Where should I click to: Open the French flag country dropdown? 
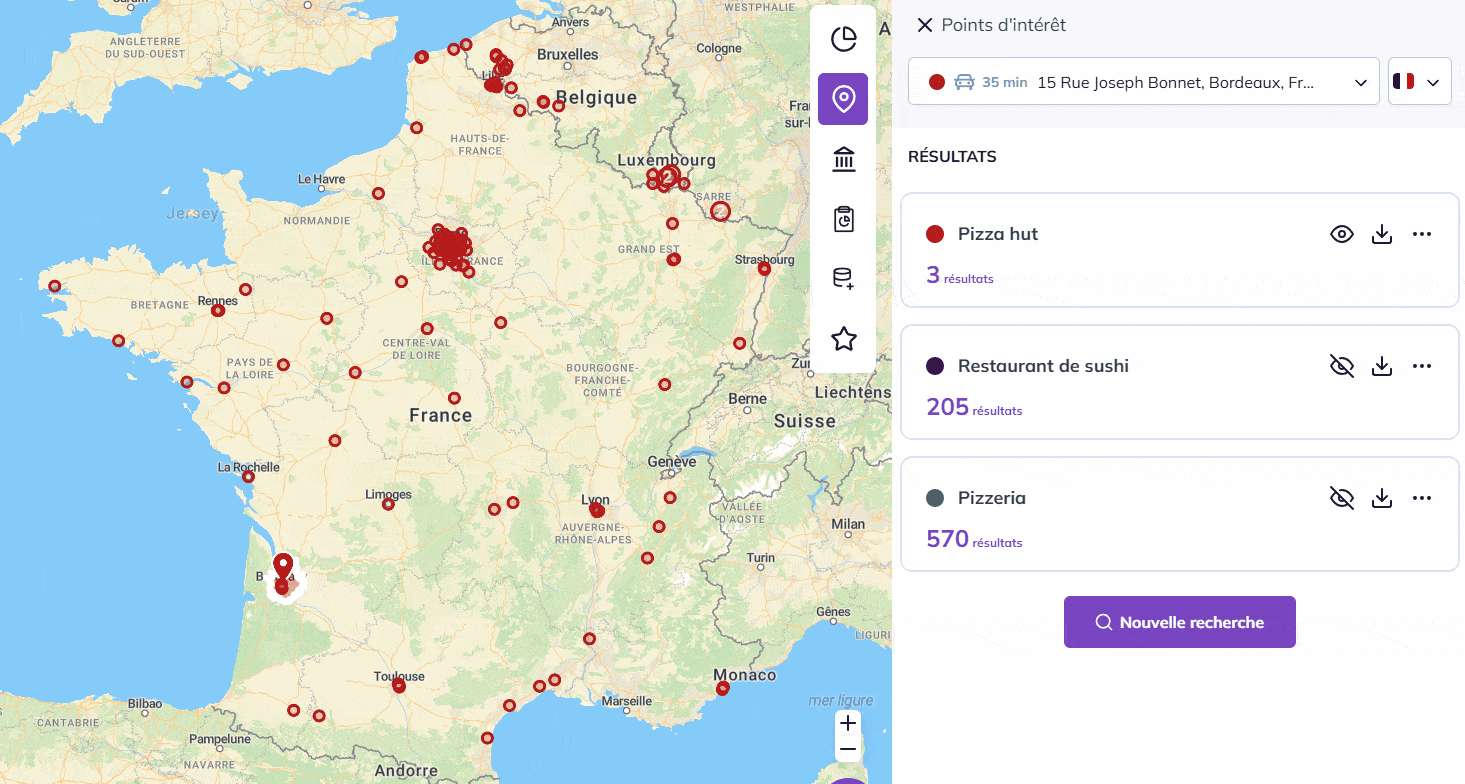(1419, 82)
